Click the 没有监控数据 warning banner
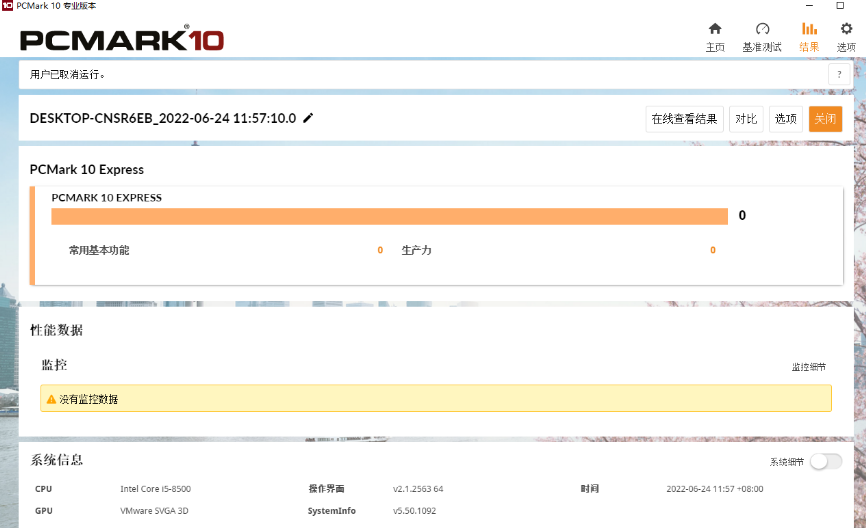 436,398
